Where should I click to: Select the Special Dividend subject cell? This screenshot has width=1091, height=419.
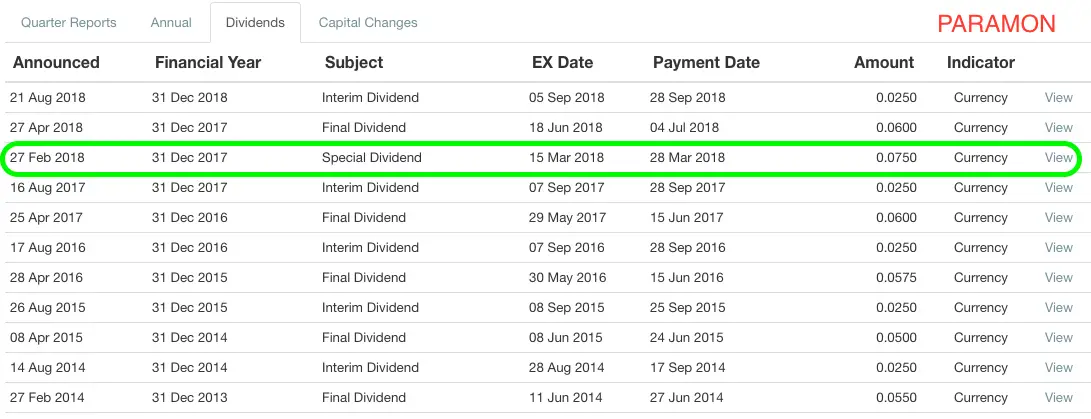click(372, 157)
